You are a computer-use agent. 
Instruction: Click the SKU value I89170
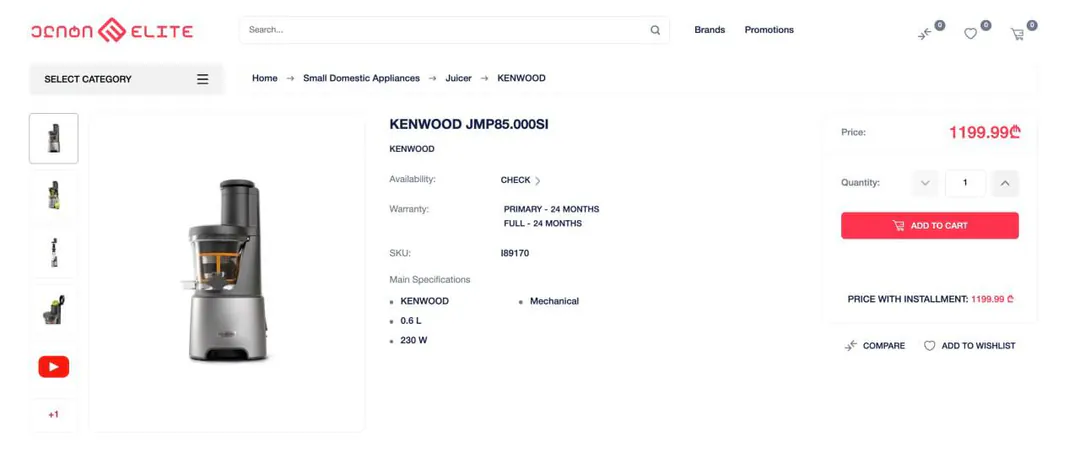[515, 253]
